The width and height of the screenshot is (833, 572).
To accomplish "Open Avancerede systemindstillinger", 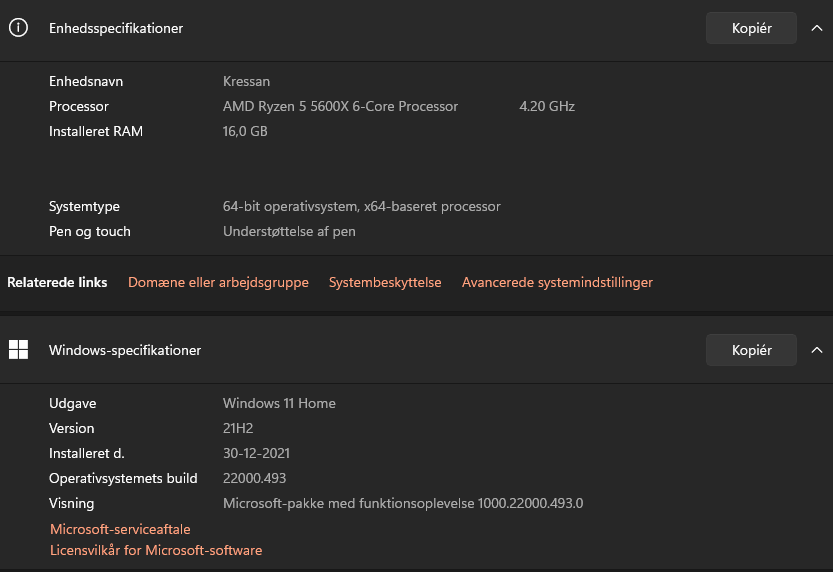I will click(x=557, y=282).
